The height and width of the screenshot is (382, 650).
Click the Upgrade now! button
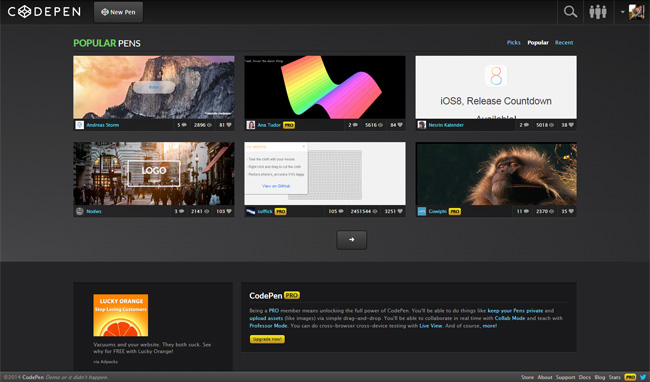point(267,339)
